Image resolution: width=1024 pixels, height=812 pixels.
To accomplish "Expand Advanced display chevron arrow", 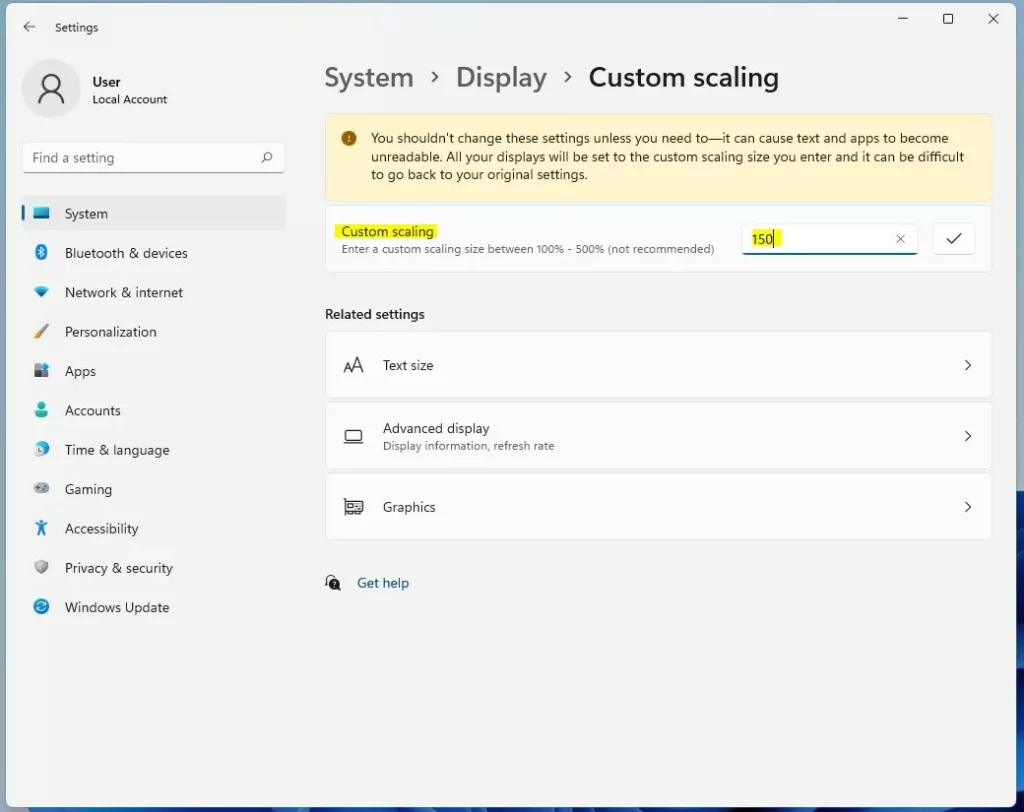I will point(968,436).
